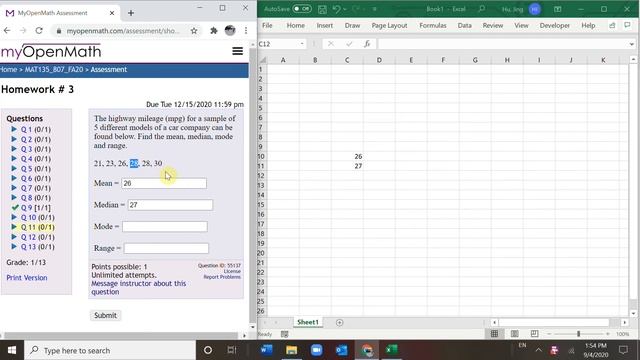
Task: Click the Share icon in Excel ribbon
Action: coord(612,25)
